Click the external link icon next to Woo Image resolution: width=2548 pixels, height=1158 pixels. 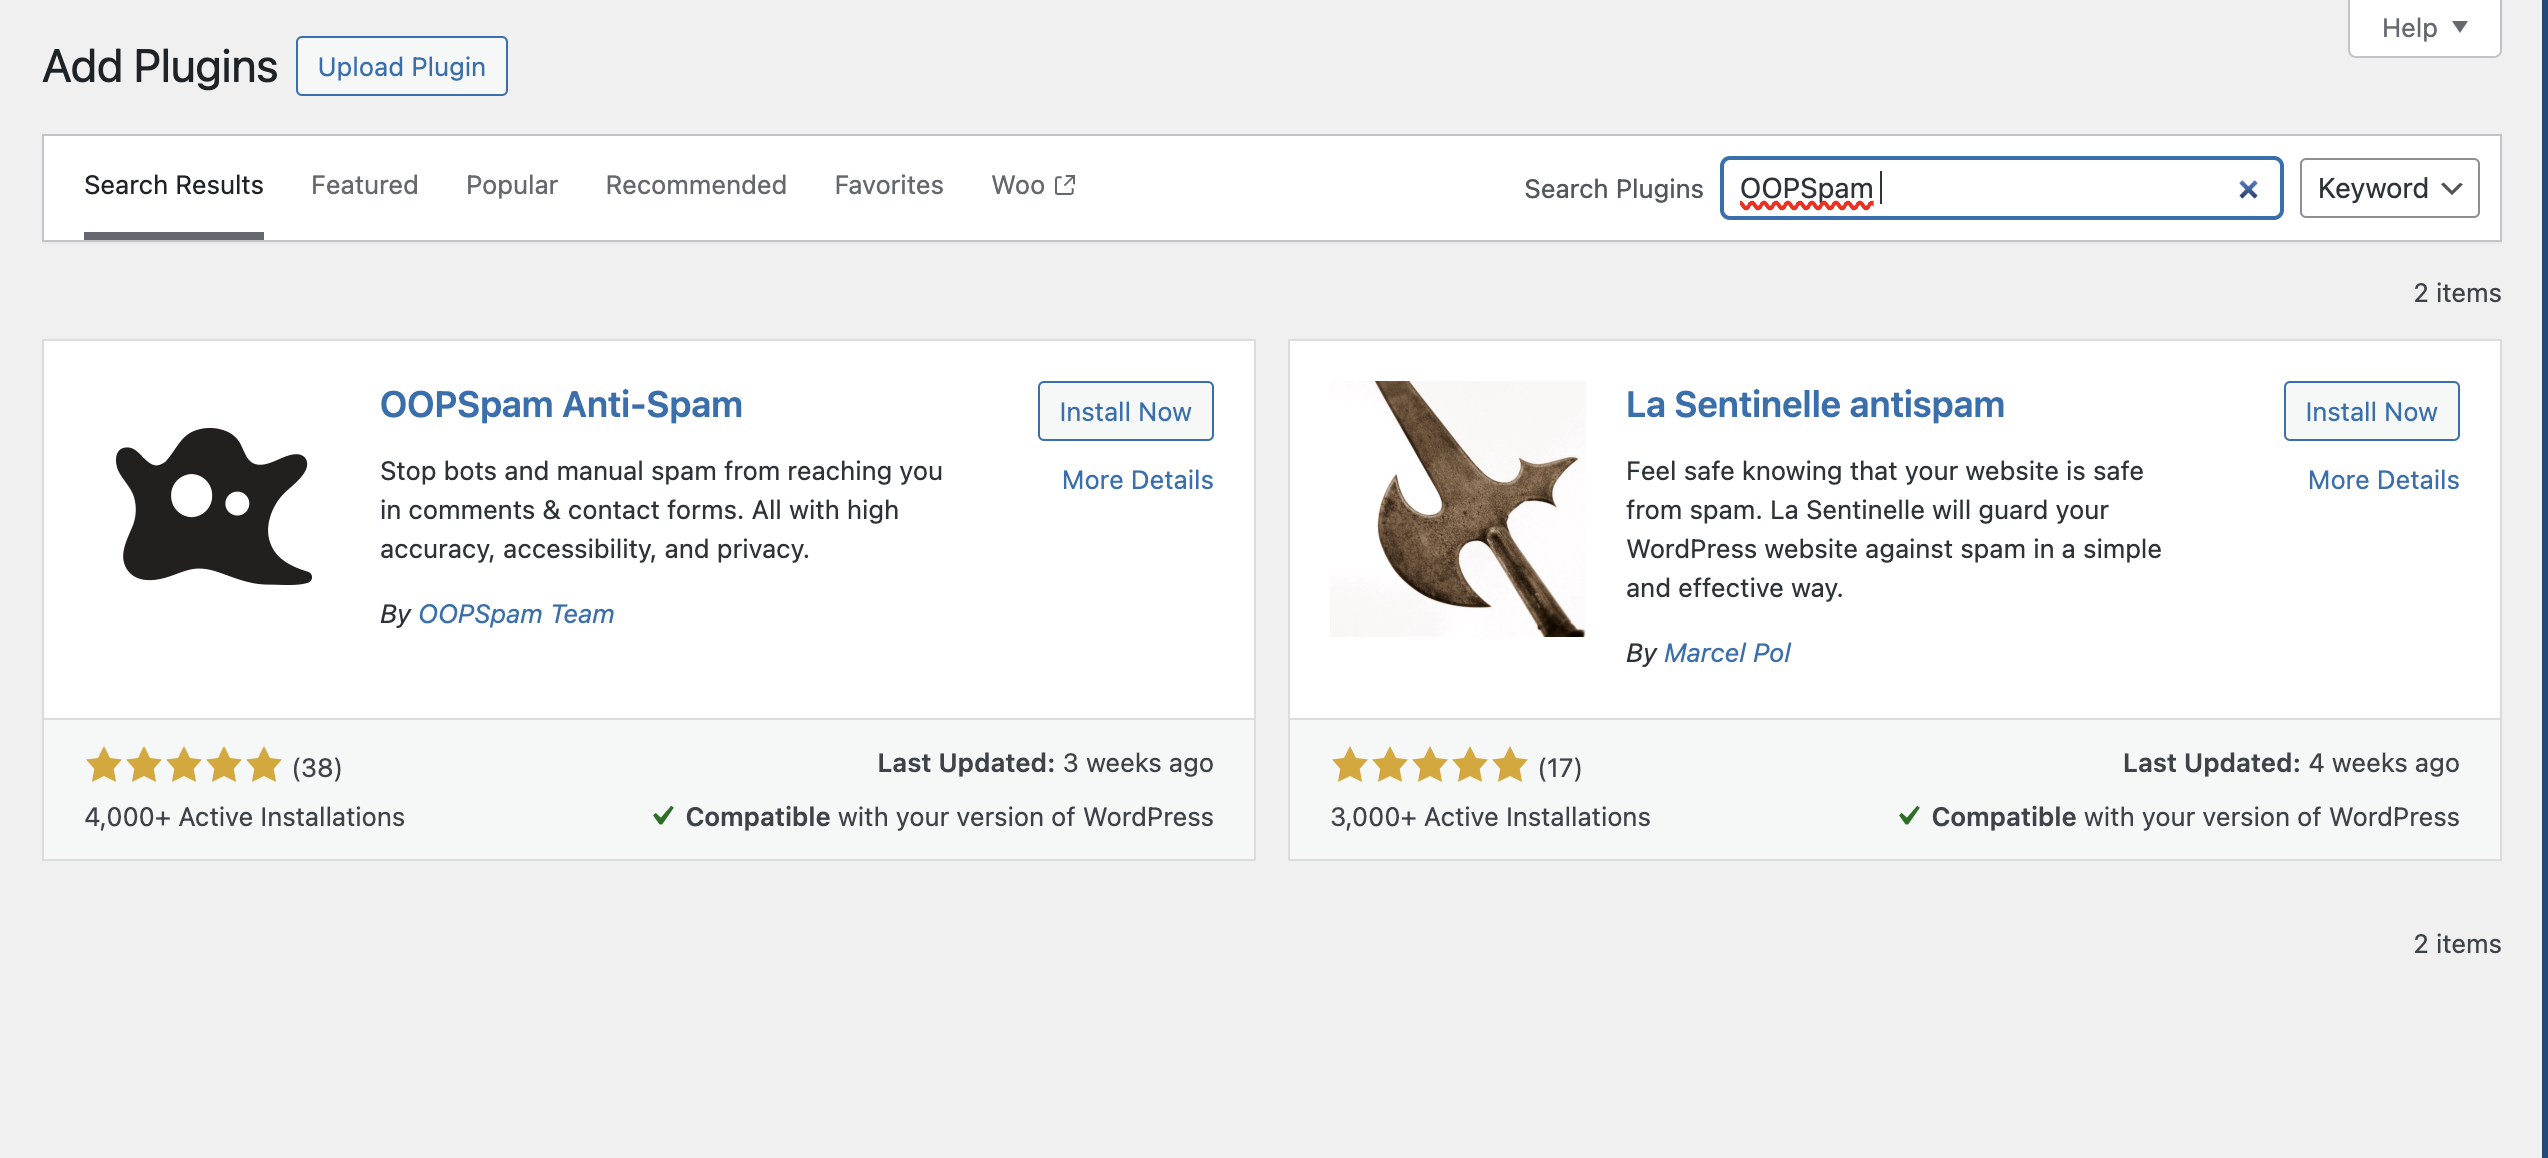click(1064, 183)
